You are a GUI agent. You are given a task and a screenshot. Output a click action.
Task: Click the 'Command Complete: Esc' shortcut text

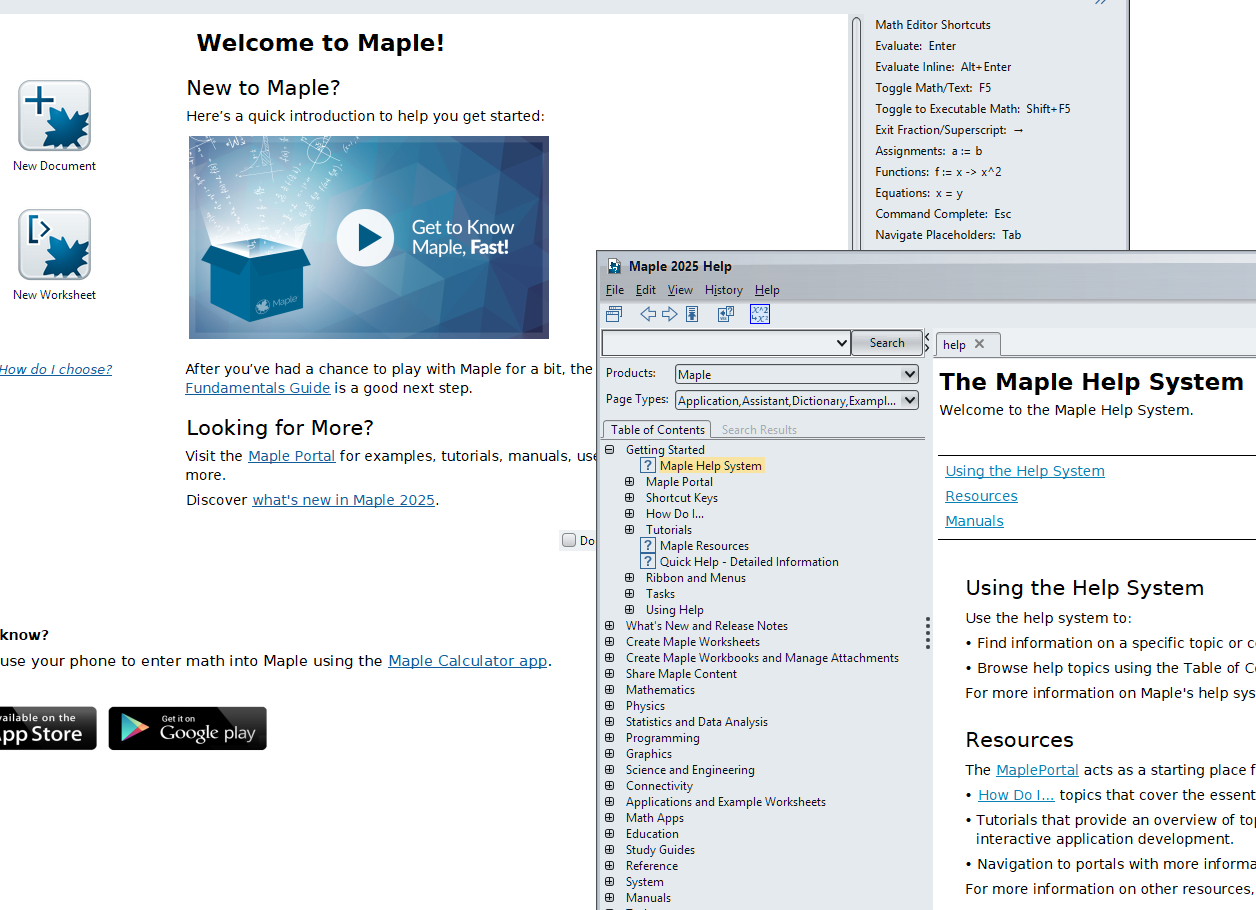(943, 214)
